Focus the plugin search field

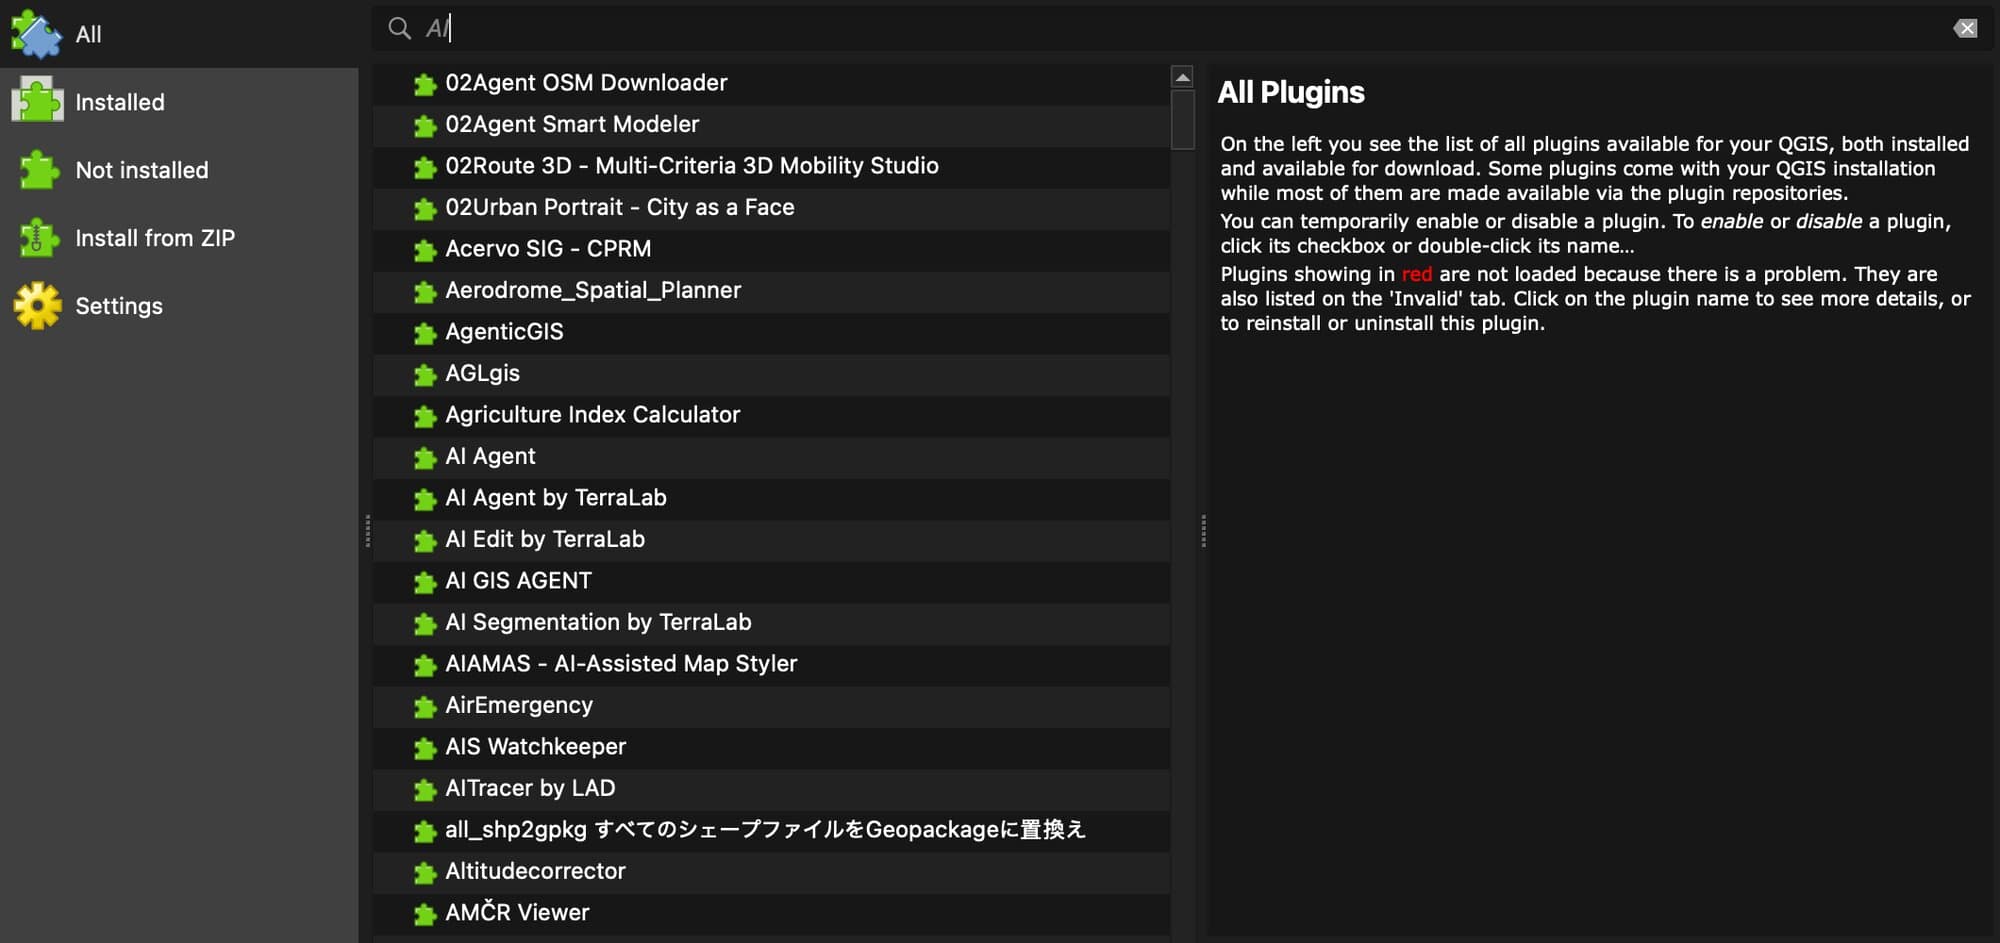click(x=1180, y=28)
